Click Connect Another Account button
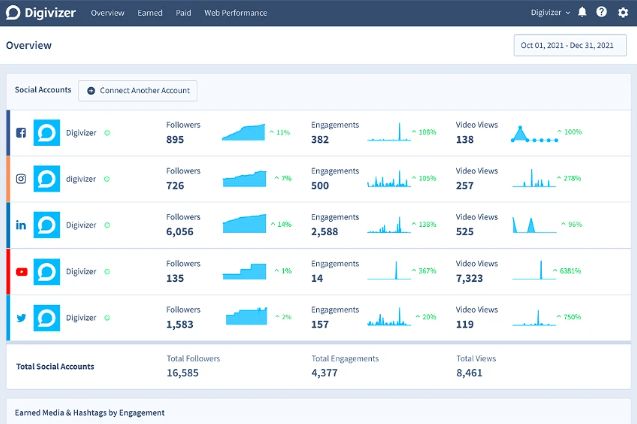 tap(138, 90)
